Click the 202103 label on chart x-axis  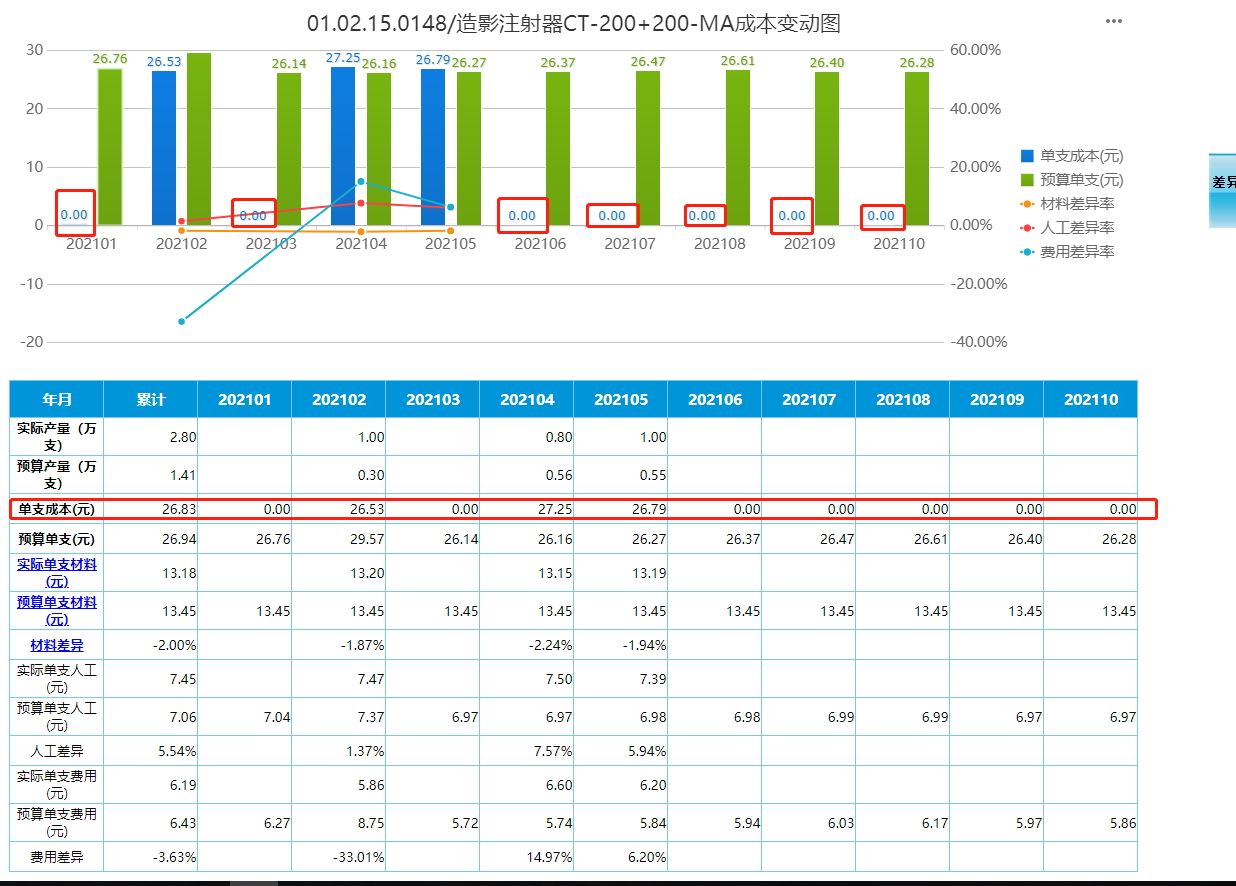click(271, 243)
